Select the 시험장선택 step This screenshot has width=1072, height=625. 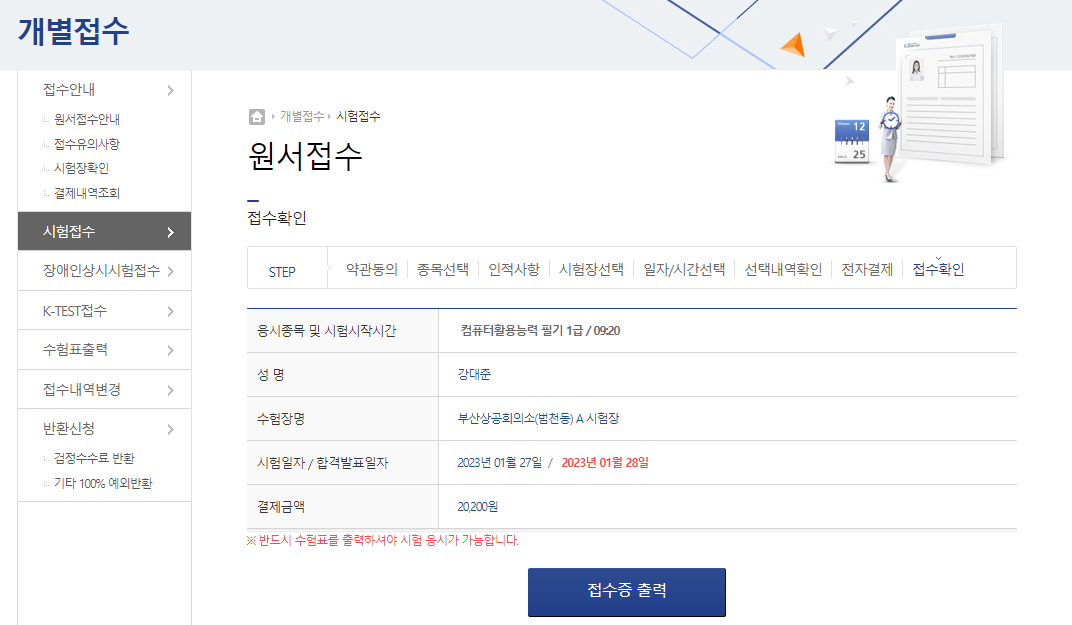coord(591,269)
